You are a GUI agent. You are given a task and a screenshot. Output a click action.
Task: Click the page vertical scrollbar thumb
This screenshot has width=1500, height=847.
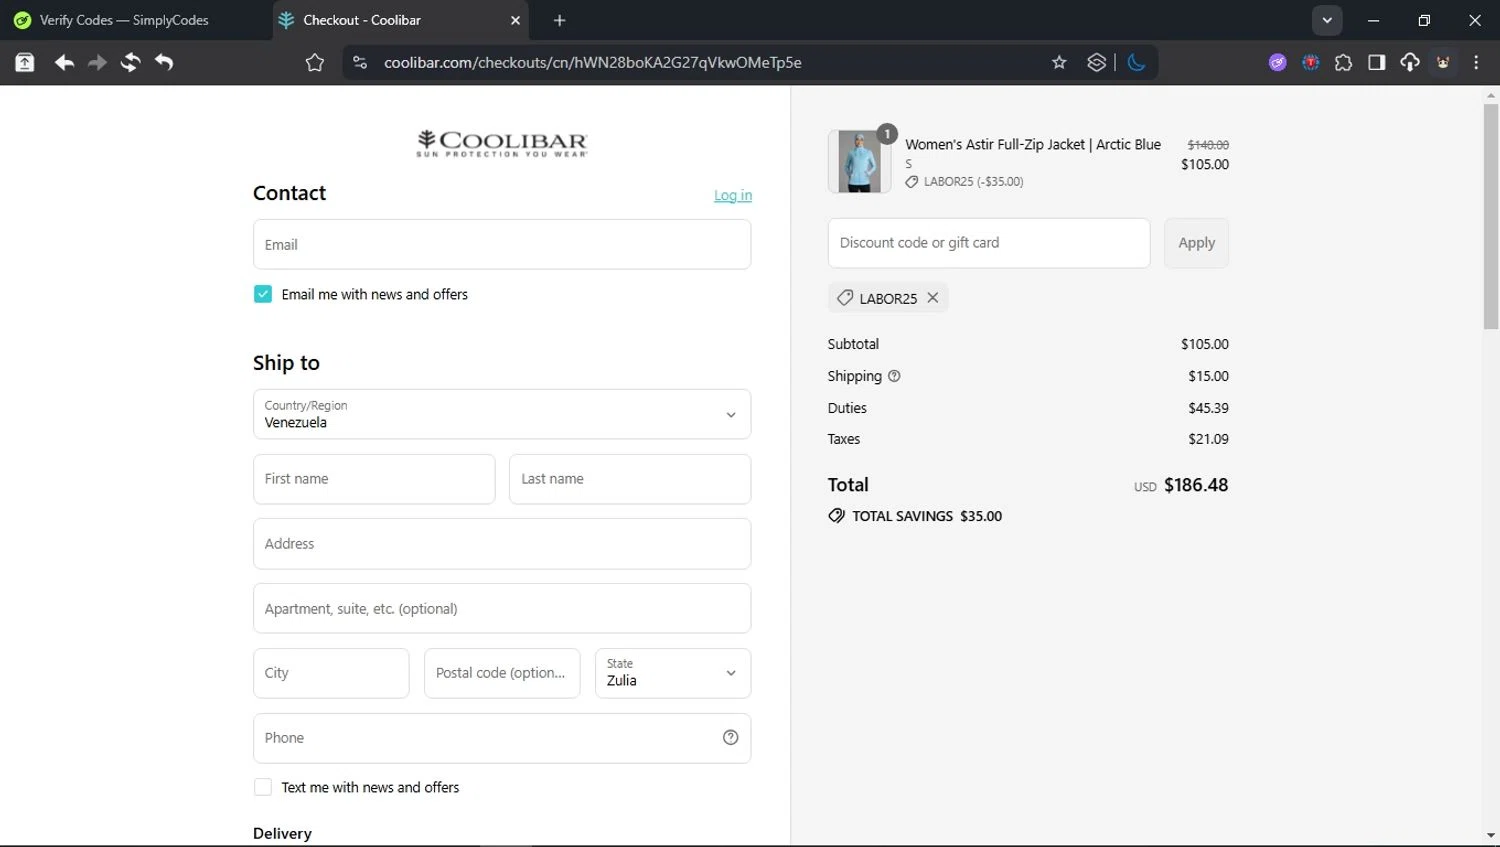(1491, 216)
